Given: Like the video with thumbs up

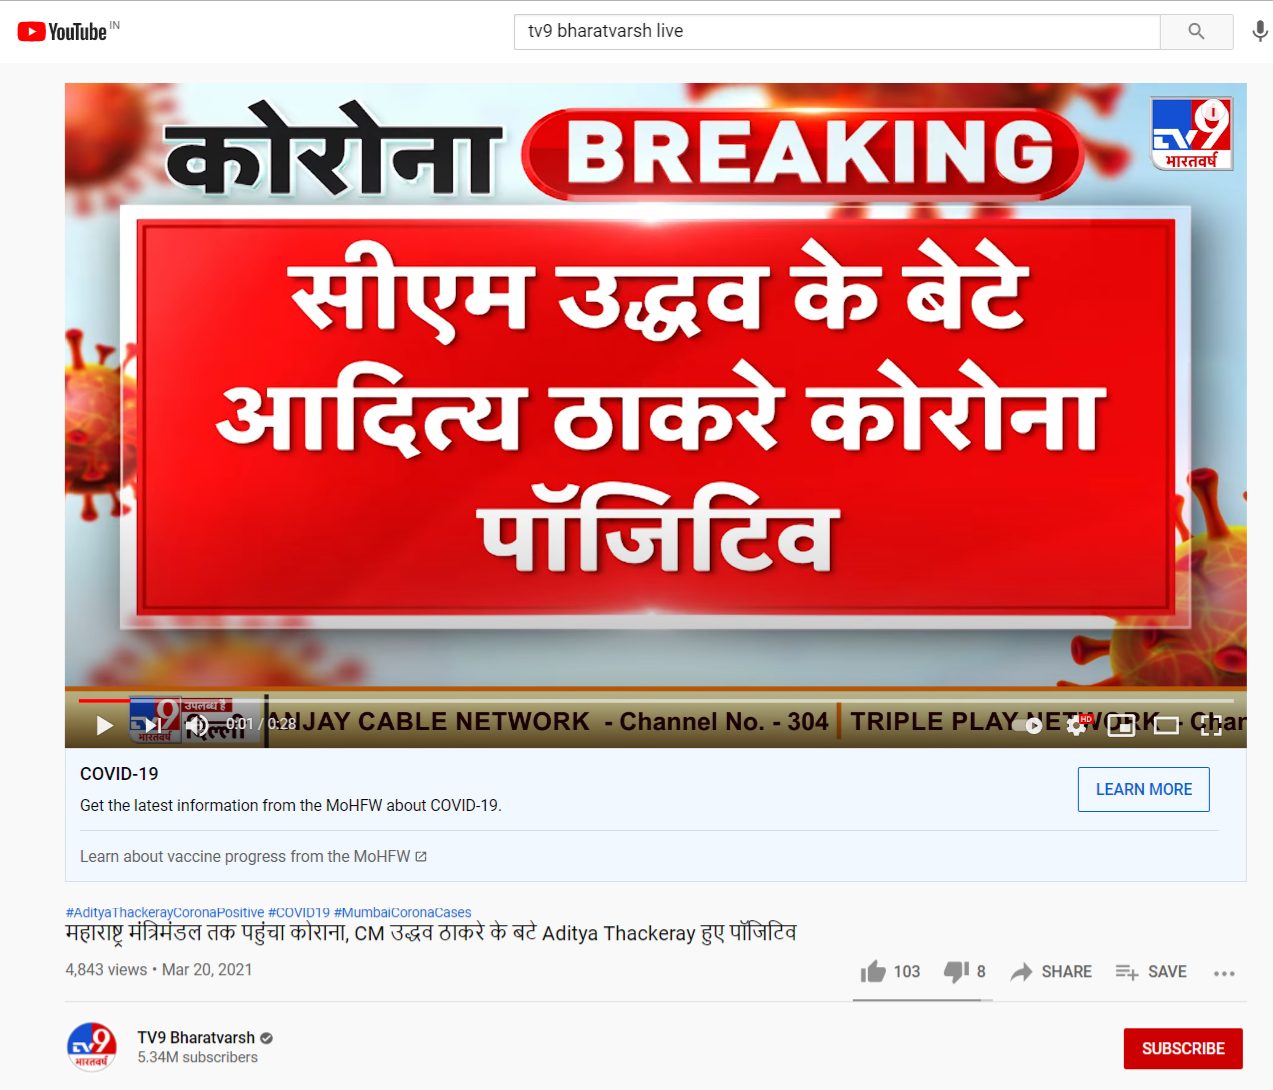Looking at the screenshot, I should click(x=890, y=972).
